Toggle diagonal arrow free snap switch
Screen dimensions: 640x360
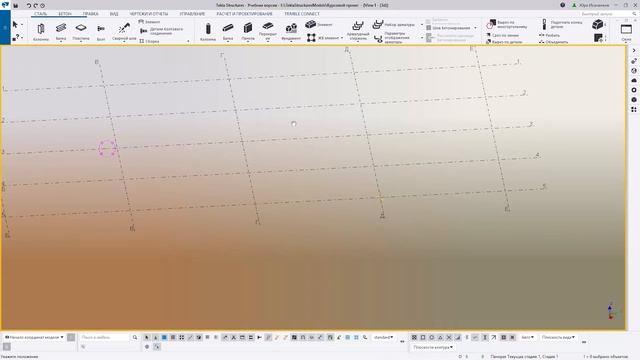click(x=493, y=338)
